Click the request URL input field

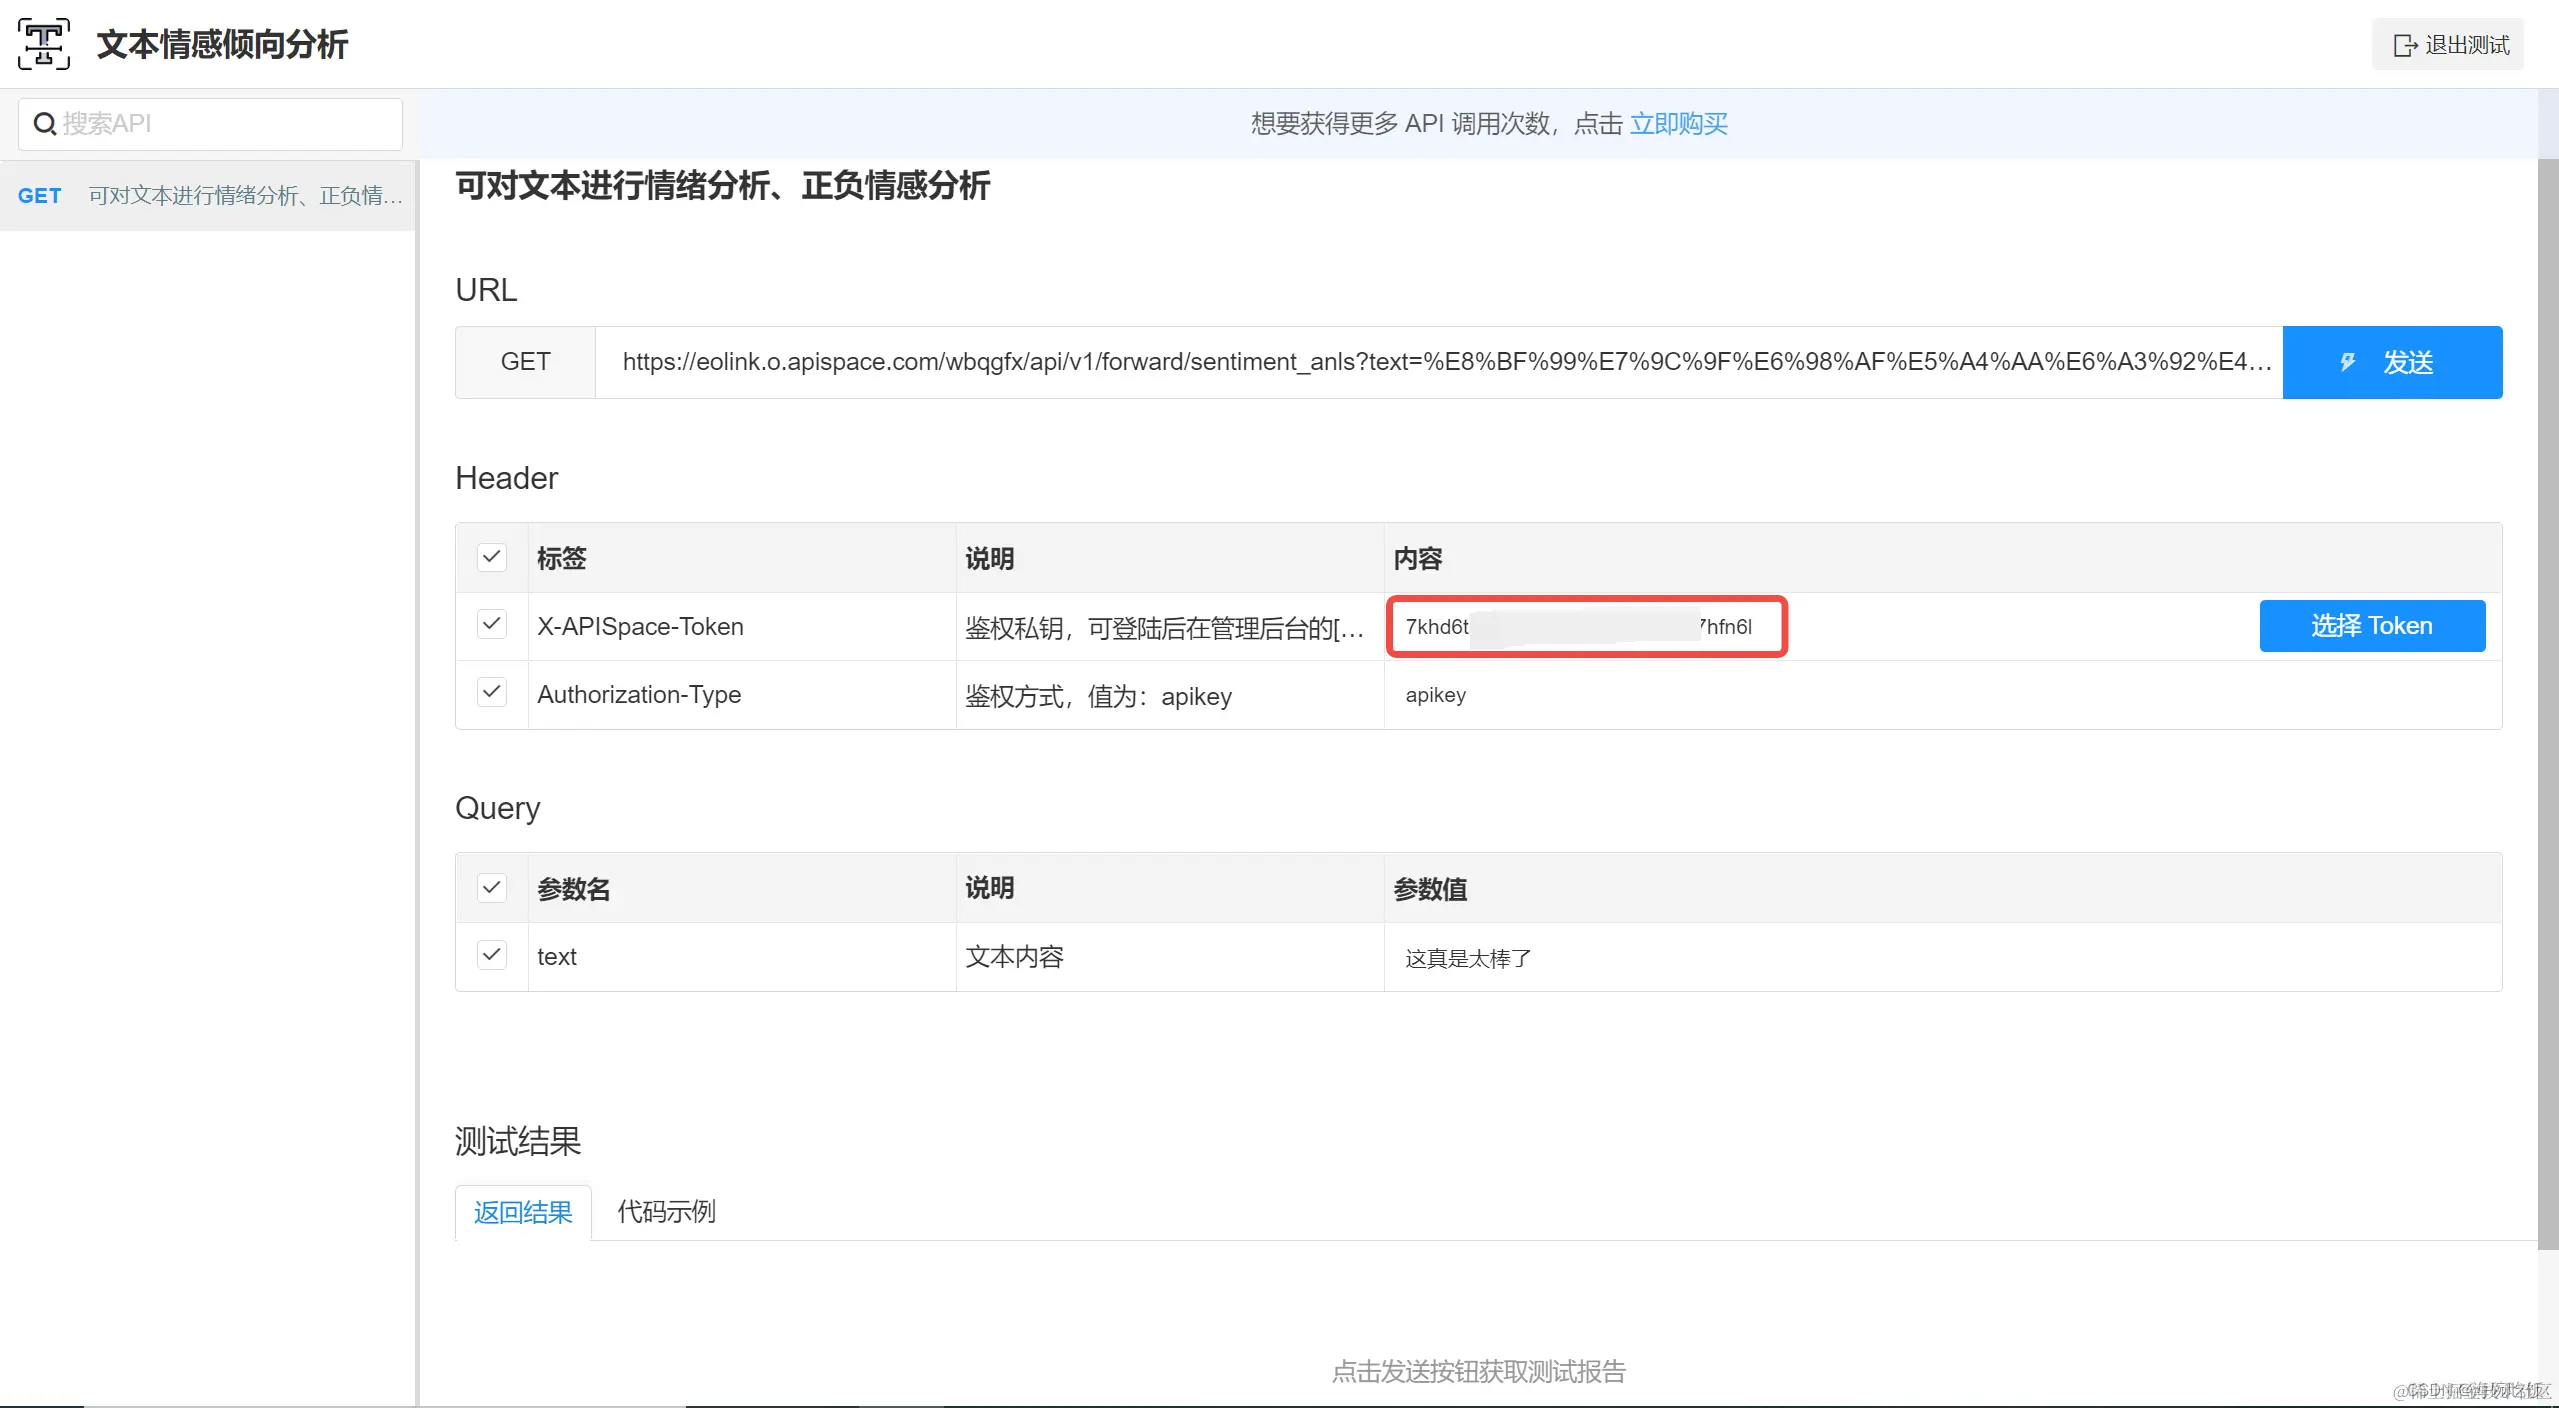[x=1438, y=362]
